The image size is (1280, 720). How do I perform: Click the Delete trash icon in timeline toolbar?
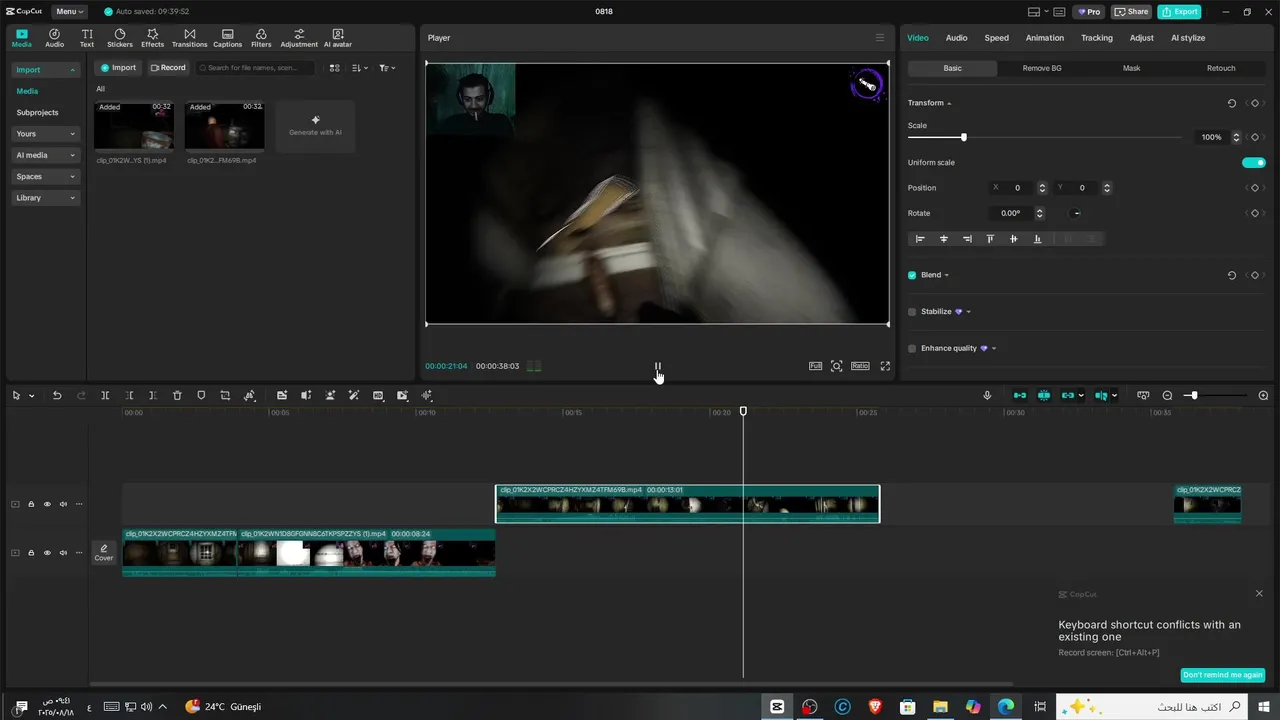pos(177,396)
